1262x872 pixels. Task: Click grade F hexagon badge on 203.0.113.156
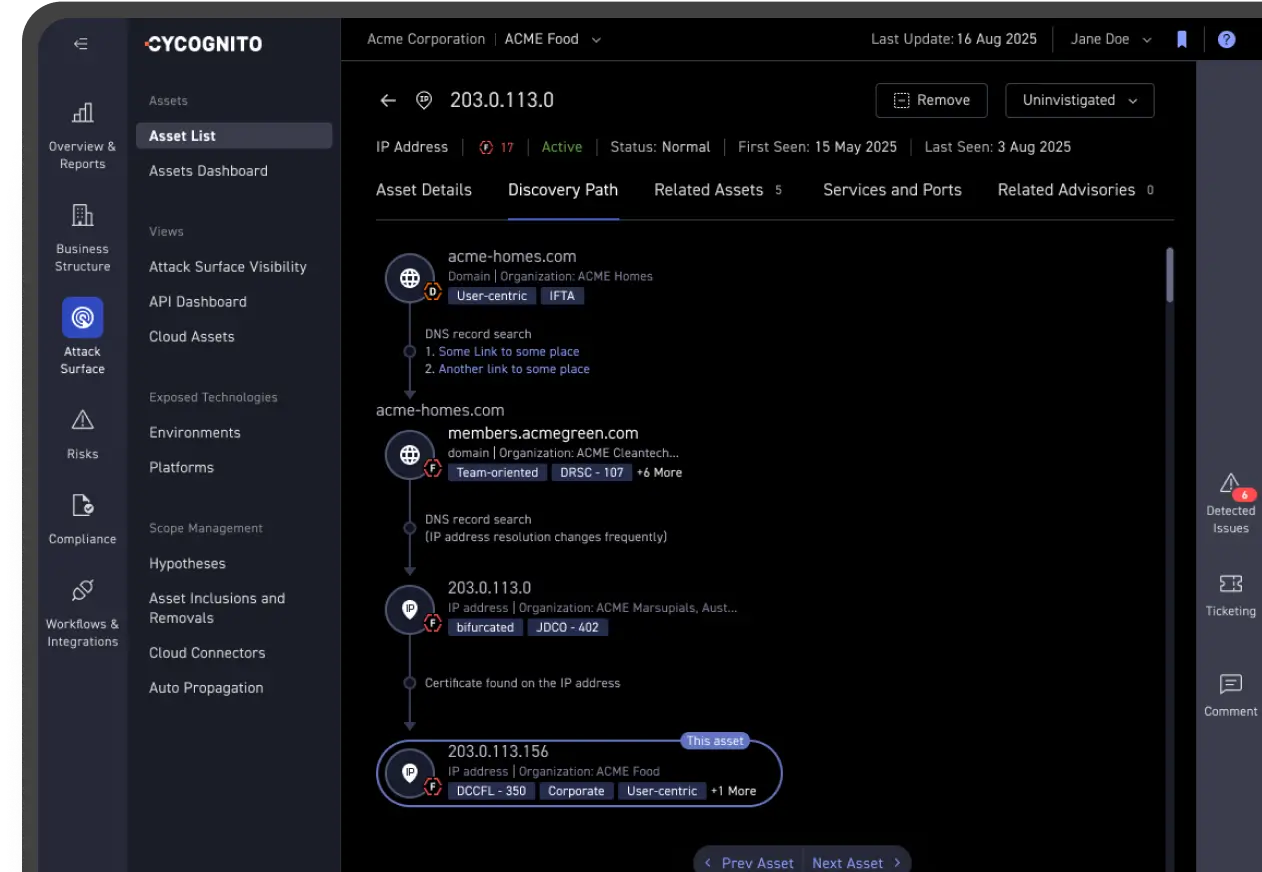(x=433, y=786)
